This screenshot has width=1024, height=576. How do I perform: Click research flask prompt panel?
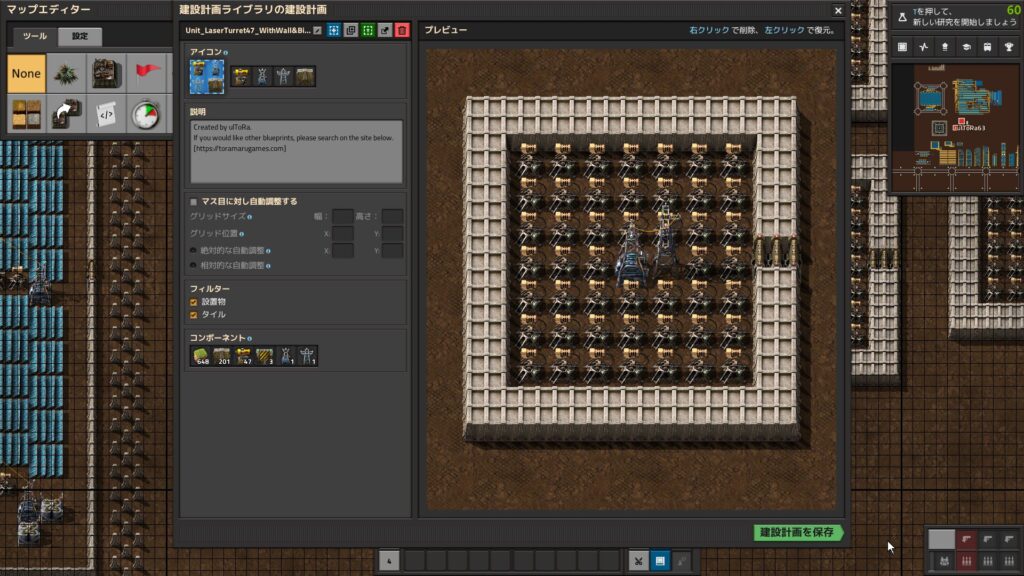[955, 17]
